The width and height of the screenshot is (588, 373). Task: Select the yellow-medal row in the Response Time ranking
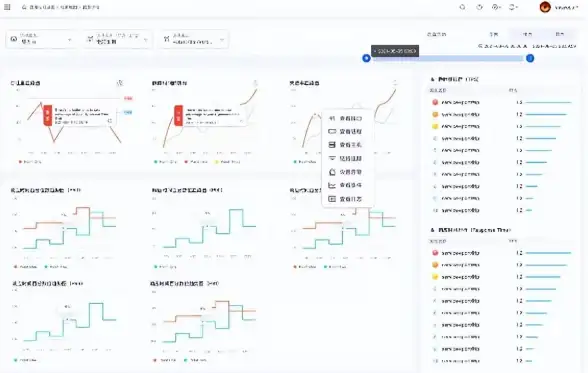click(502, 277)
